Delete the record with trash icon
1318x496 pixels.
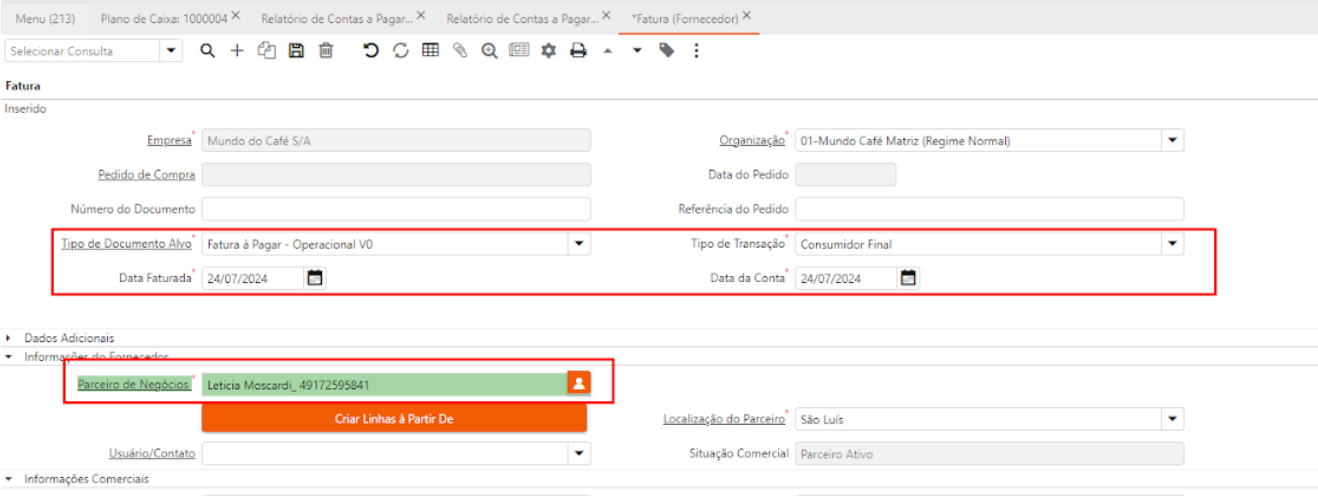click(x=326, y=51)
